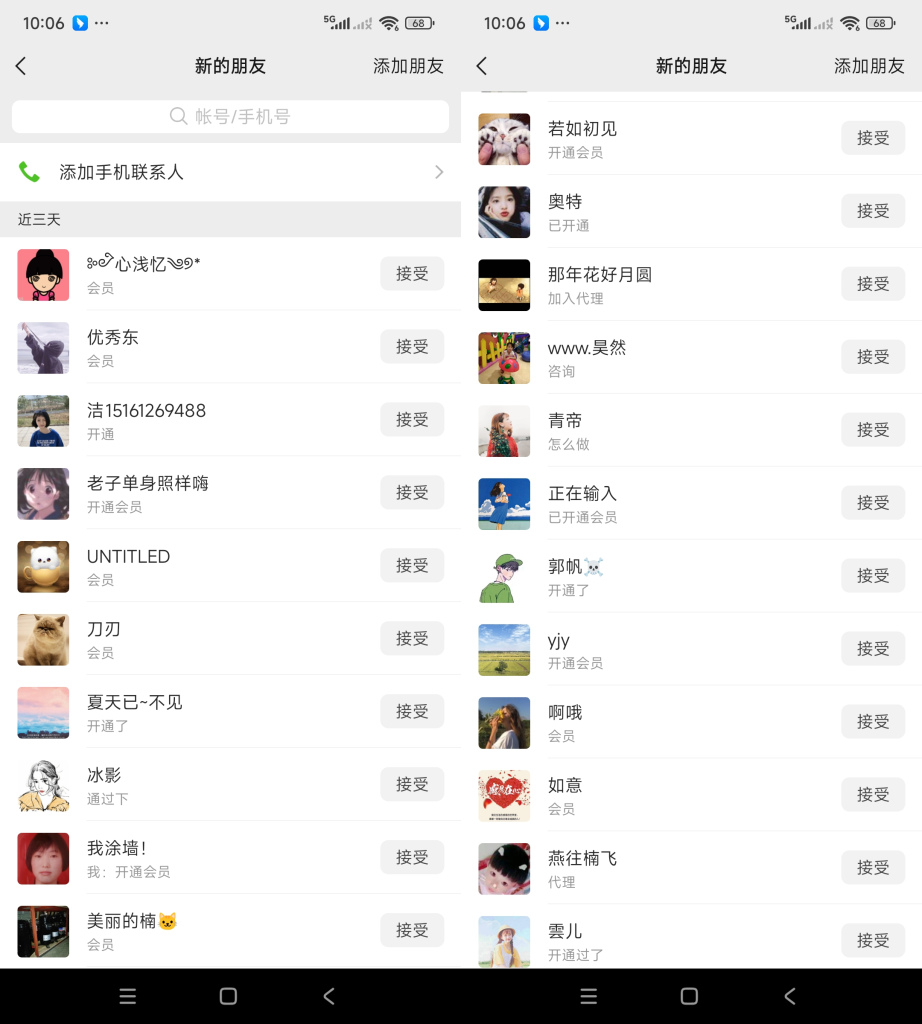Click the 帐号/手机号 search field
Viewport: 922px width, 1024px height.
pyautogui.click(x=230, y=117)
